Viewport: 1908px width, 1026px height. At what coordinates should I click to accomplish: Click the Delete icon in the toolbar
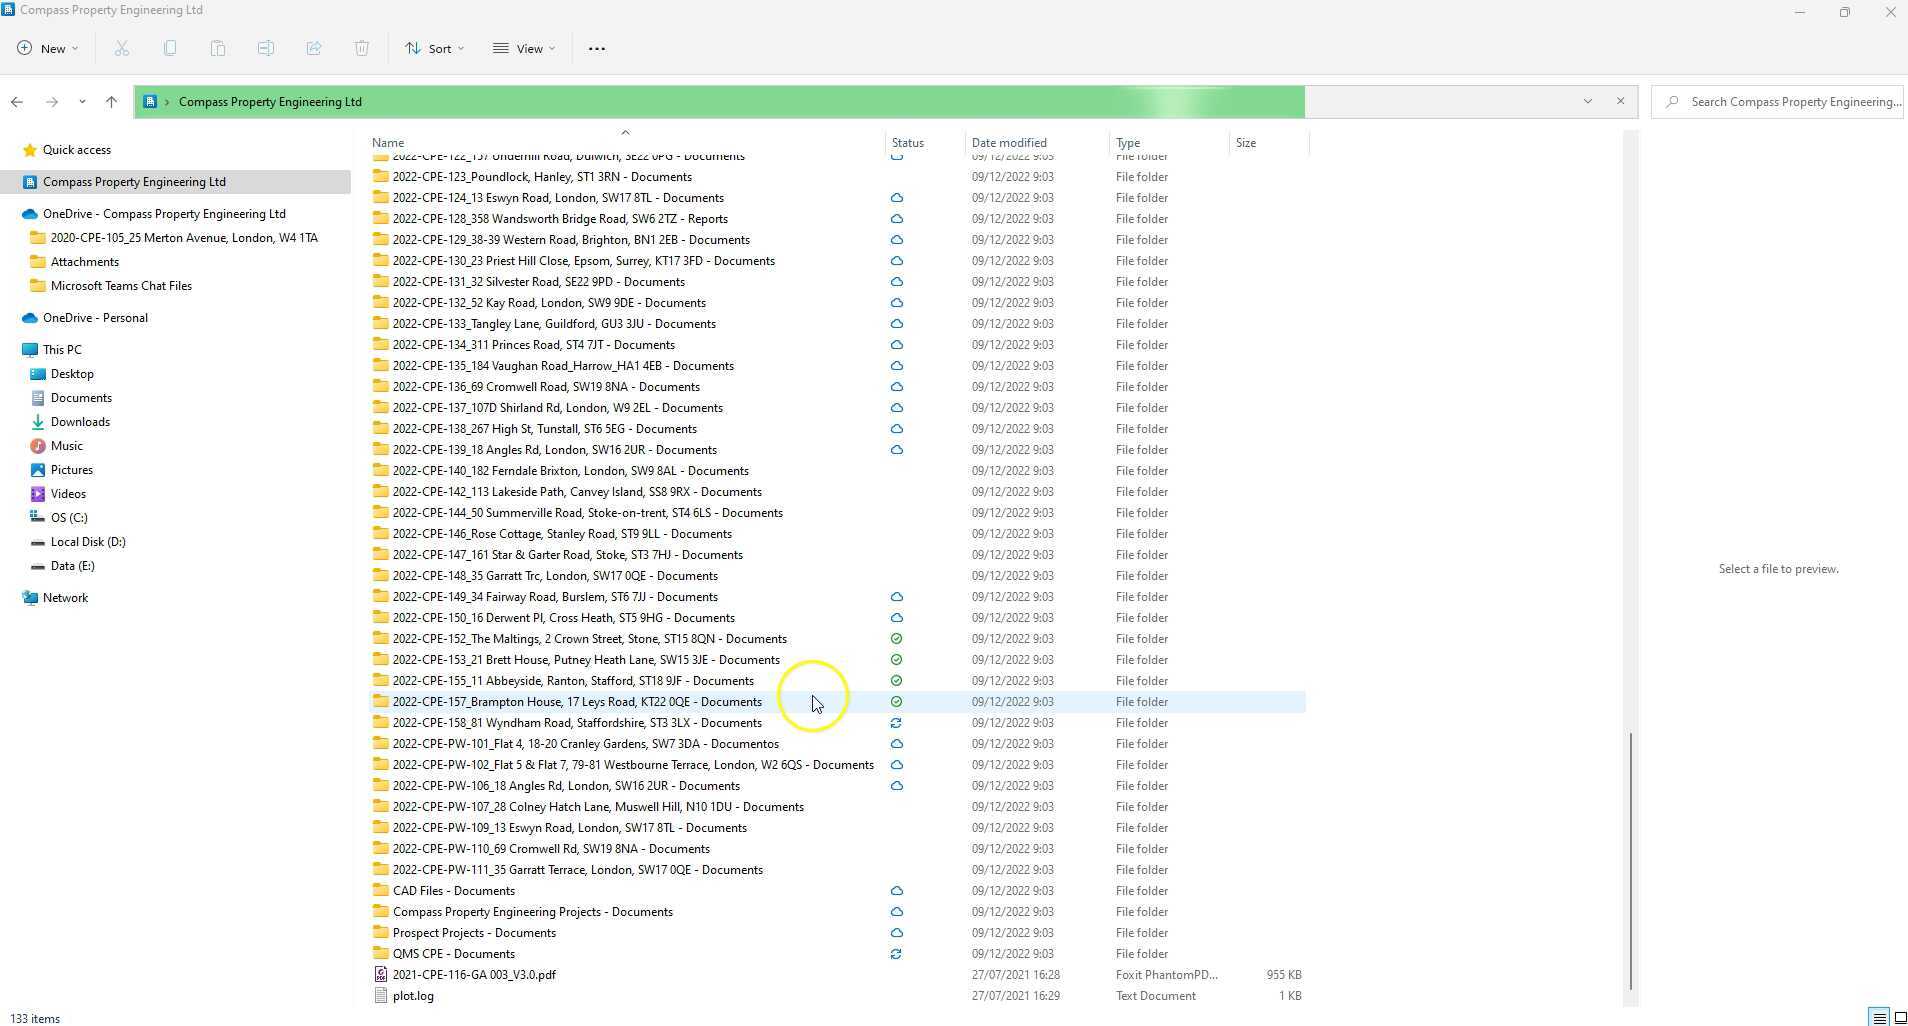pyautogui.click(x=362, y=48)
